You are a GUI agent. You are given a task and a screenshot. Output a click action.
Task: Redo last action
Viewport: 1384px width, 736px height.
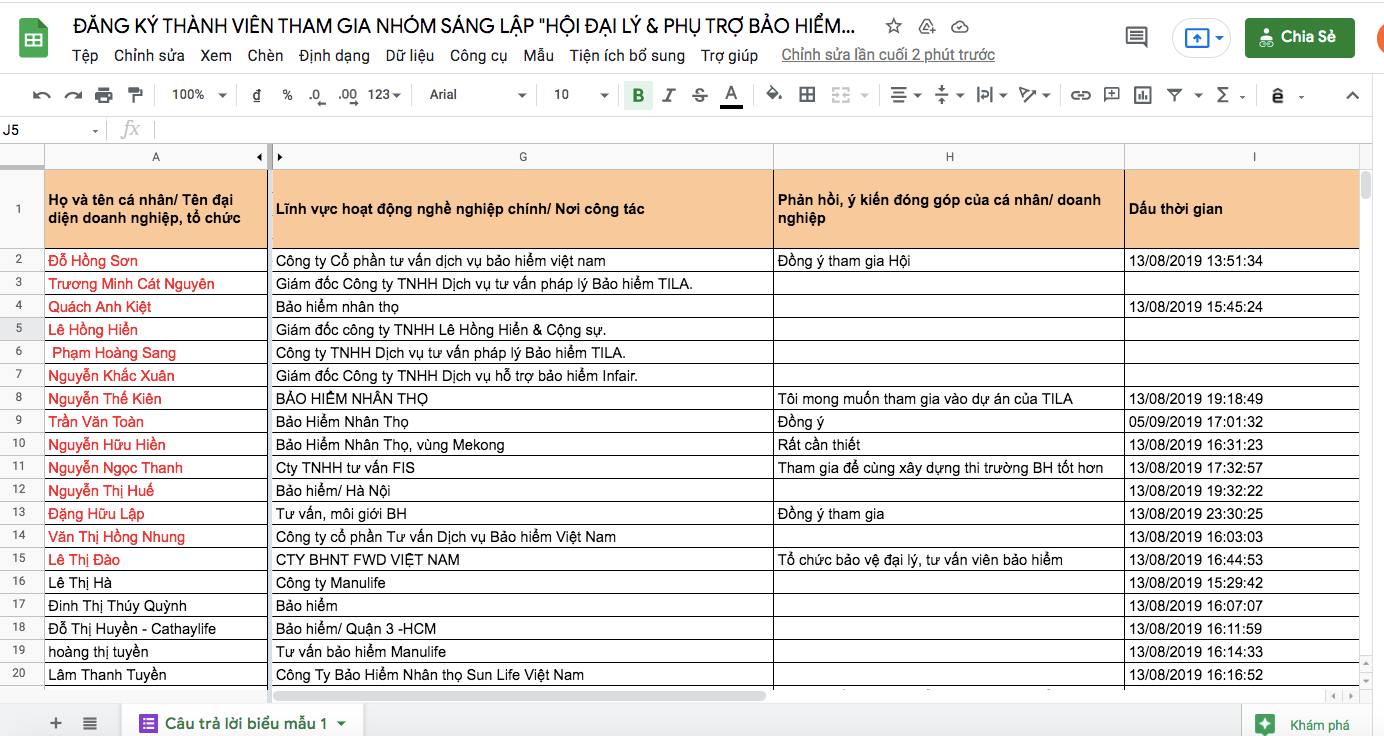pyautogui.click(x=73, y=95)
